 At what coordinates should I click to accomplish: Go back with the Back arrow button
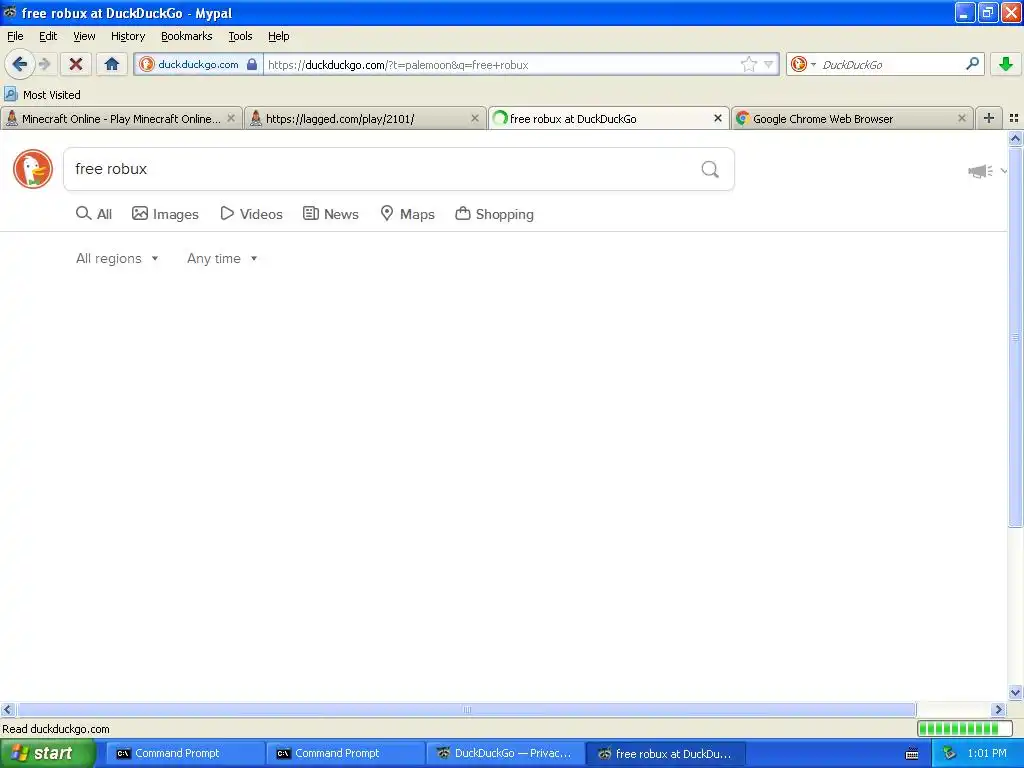[20, 64]
